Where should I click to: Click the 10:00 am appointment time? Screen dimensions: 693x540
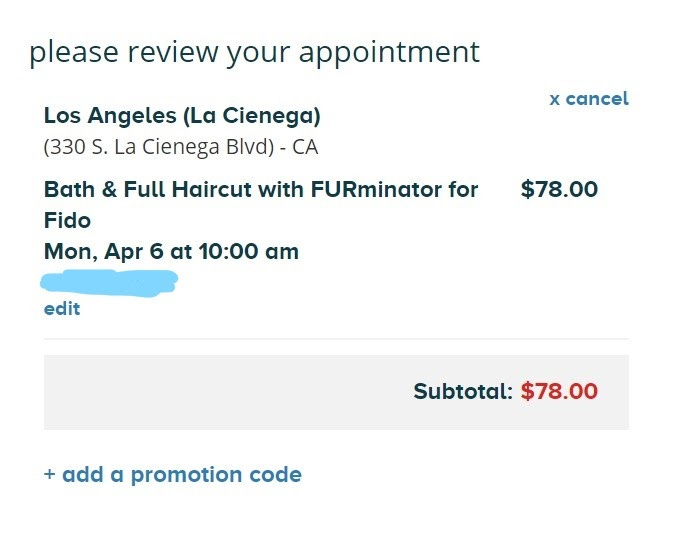click(x=249, y=251)
